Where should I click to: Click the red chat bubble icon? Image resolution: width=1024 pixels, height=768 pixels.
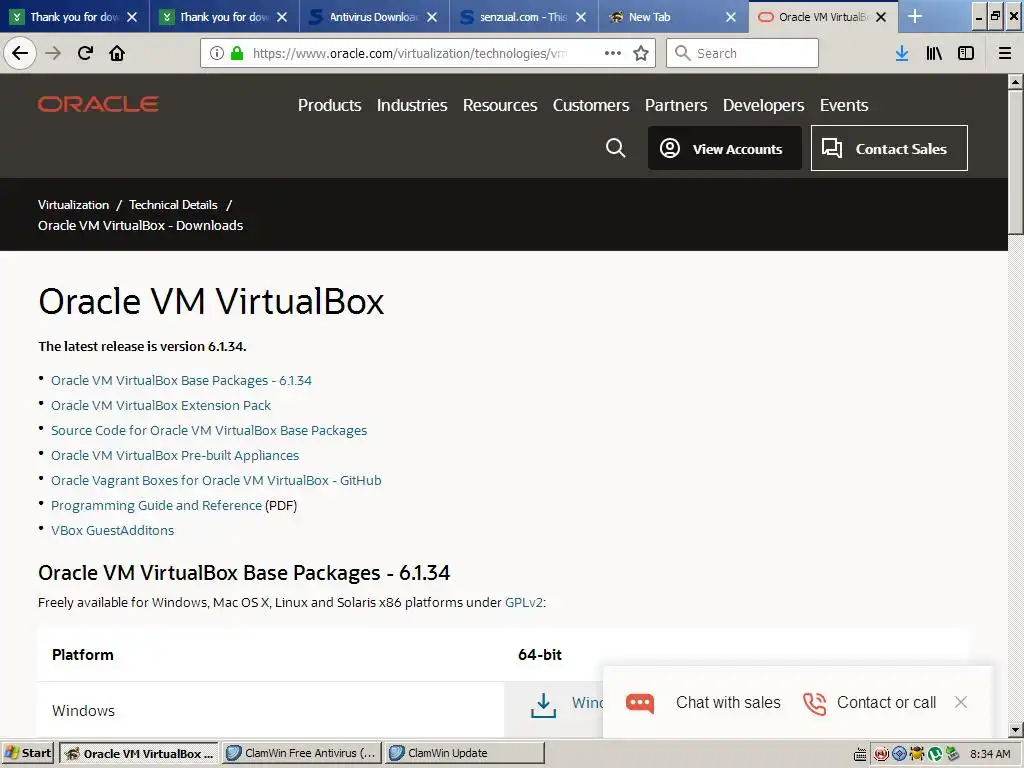click(x=640, y=703)
